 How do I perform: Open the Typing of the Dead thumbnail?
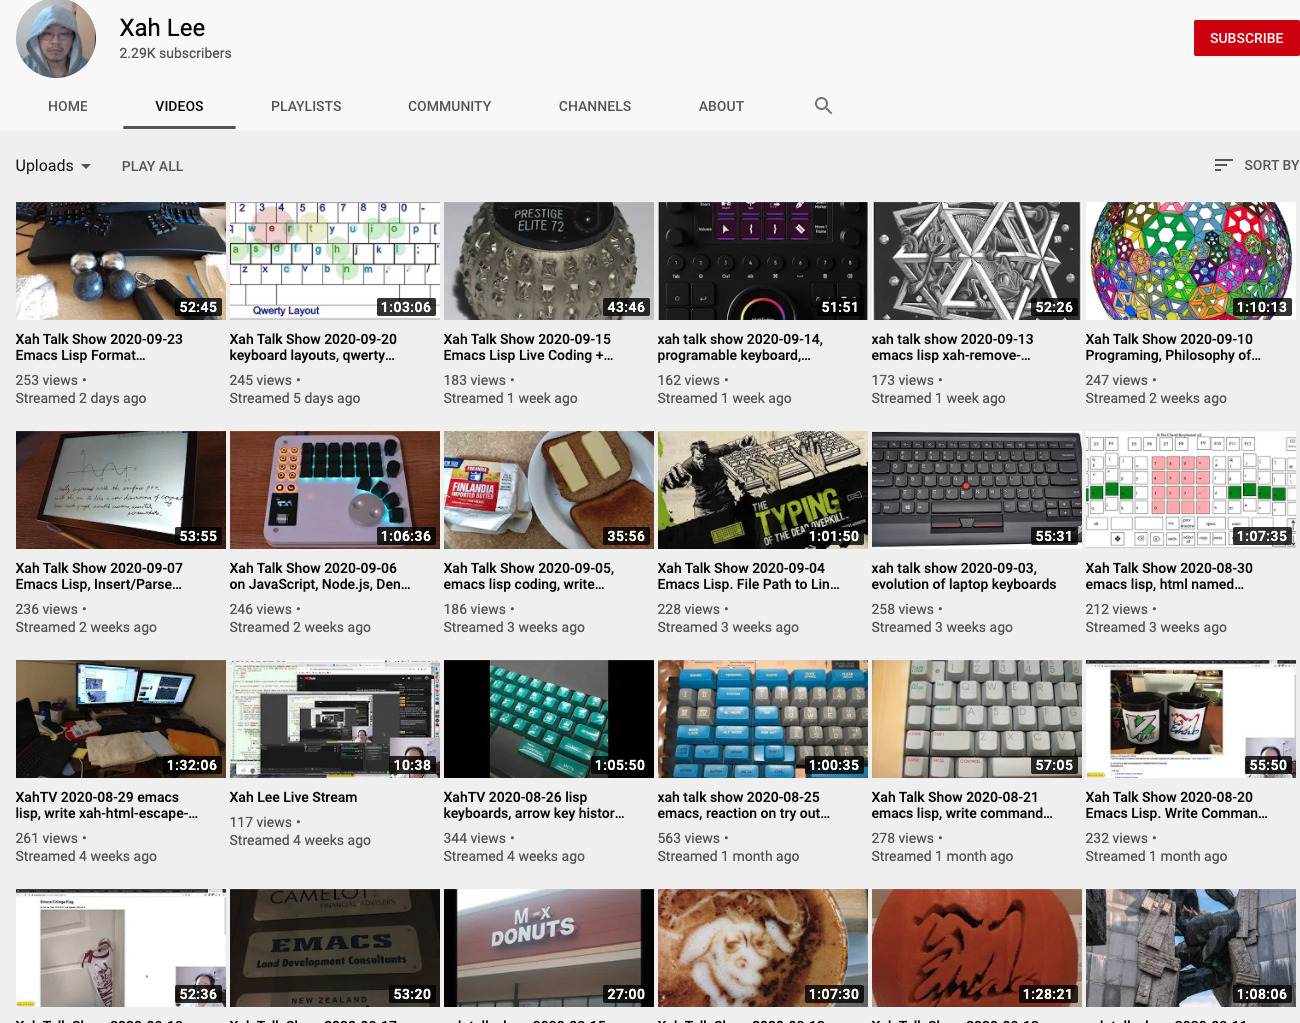763,490
